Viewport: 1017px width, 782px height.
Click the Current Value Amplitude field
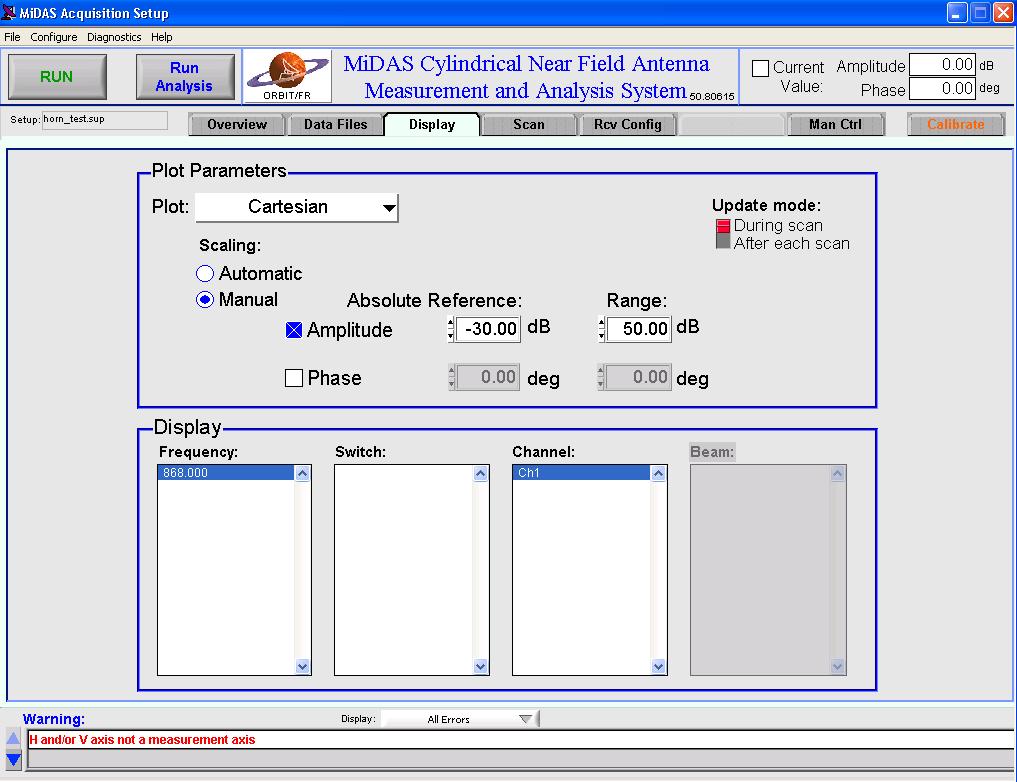pos(942,65)
